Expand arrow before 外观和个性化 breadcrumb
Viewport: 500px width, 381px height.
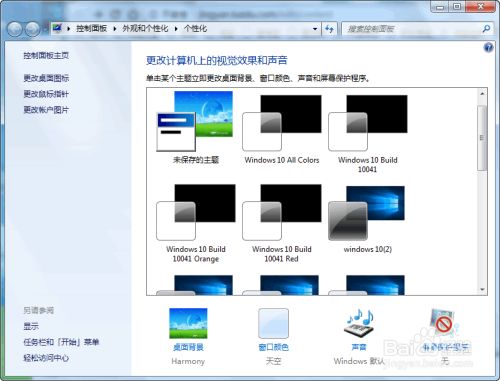coord(115,29)
